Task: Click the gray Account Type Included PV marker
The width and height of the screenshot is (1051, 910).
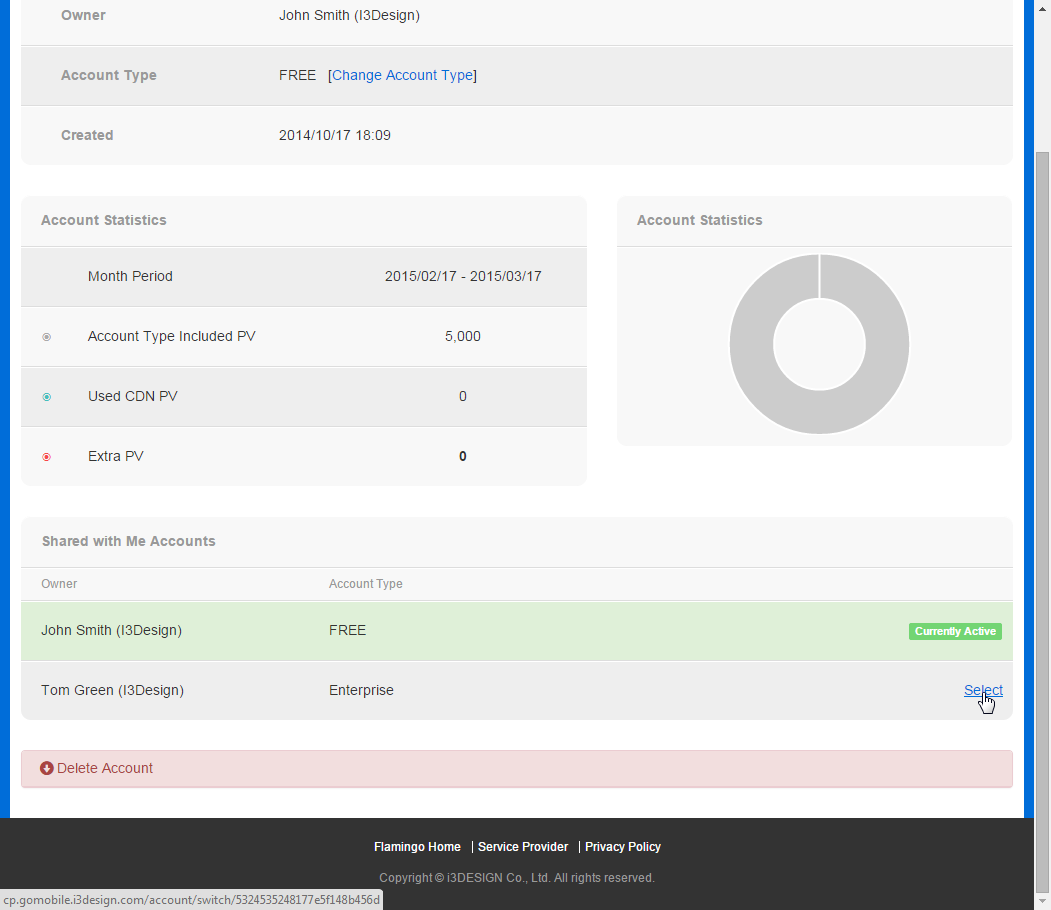Action: (47, 337)
